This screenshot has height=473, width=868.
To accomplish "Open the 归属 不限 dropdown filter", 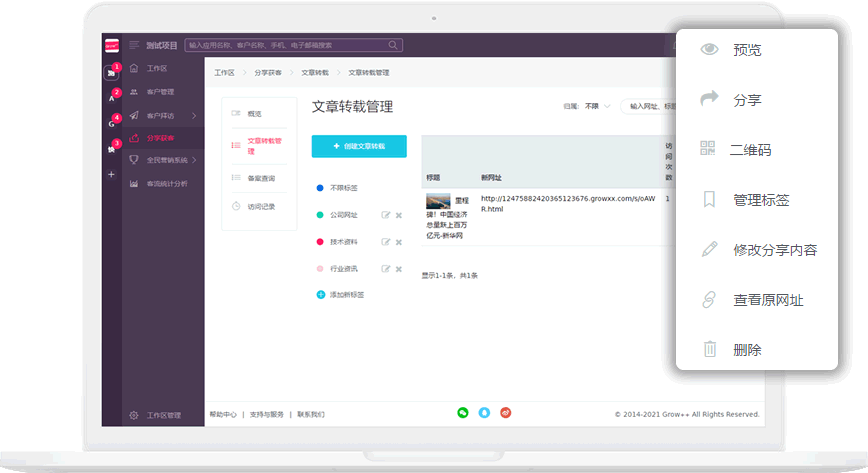I will point(597,106).
